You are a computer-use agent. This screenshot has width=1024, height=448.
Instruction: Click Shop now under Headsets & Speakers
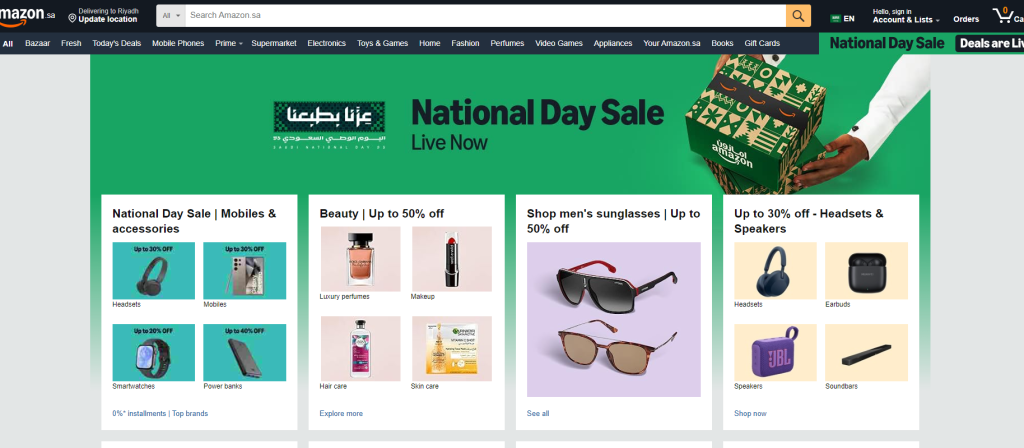pos(750,413)
